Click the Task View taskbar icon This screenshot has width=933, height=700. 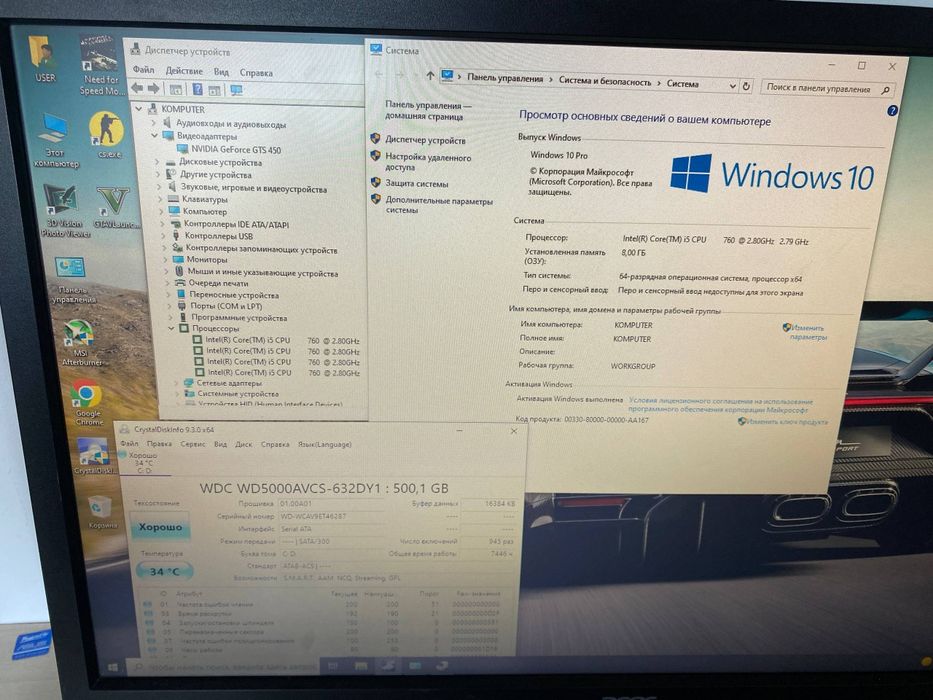pyautogui.click(x=333, y=665)
